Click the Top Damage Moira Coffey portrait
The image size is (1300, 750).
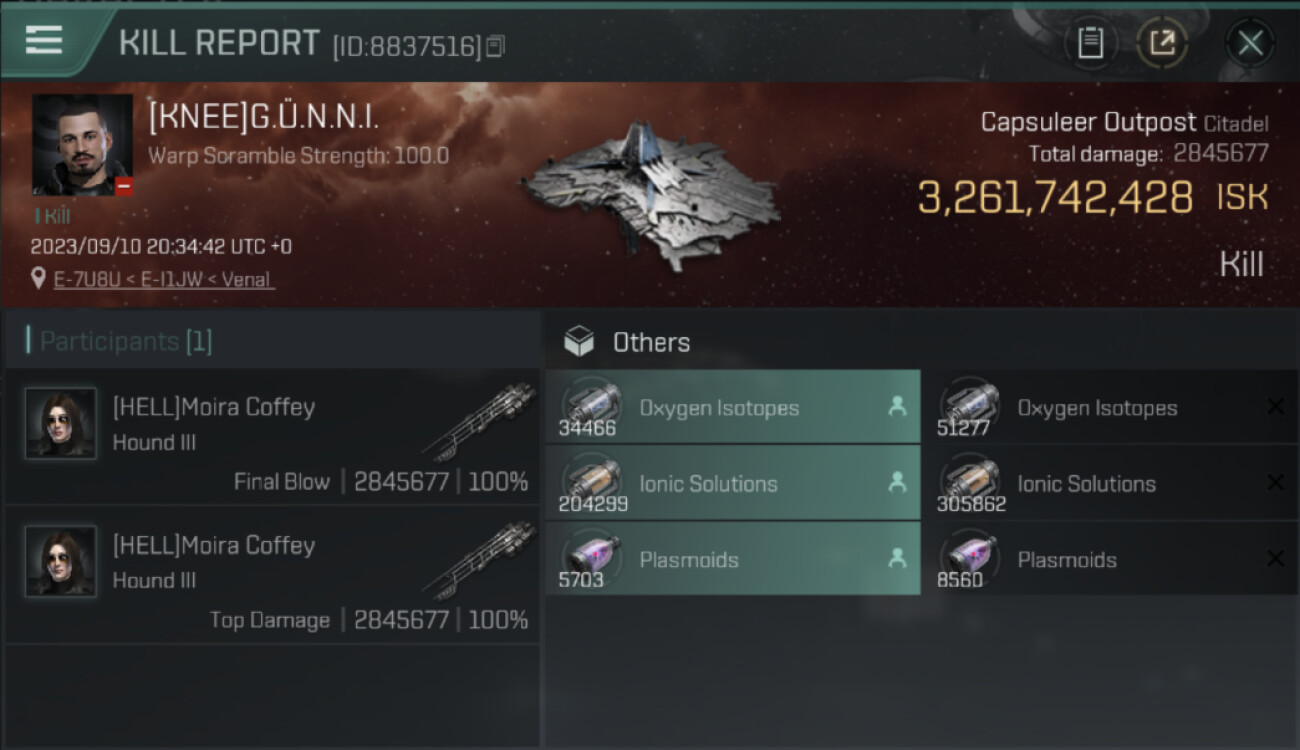[x=61, y=562]
